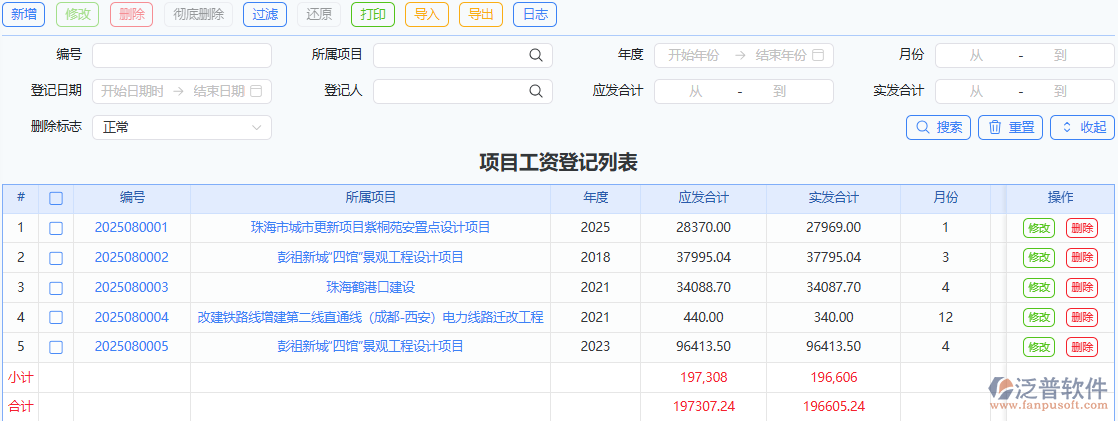The height and width of the screenshot is (421, 1118).
Task: Click the 应发合计 from field
Action: (695, 91)
